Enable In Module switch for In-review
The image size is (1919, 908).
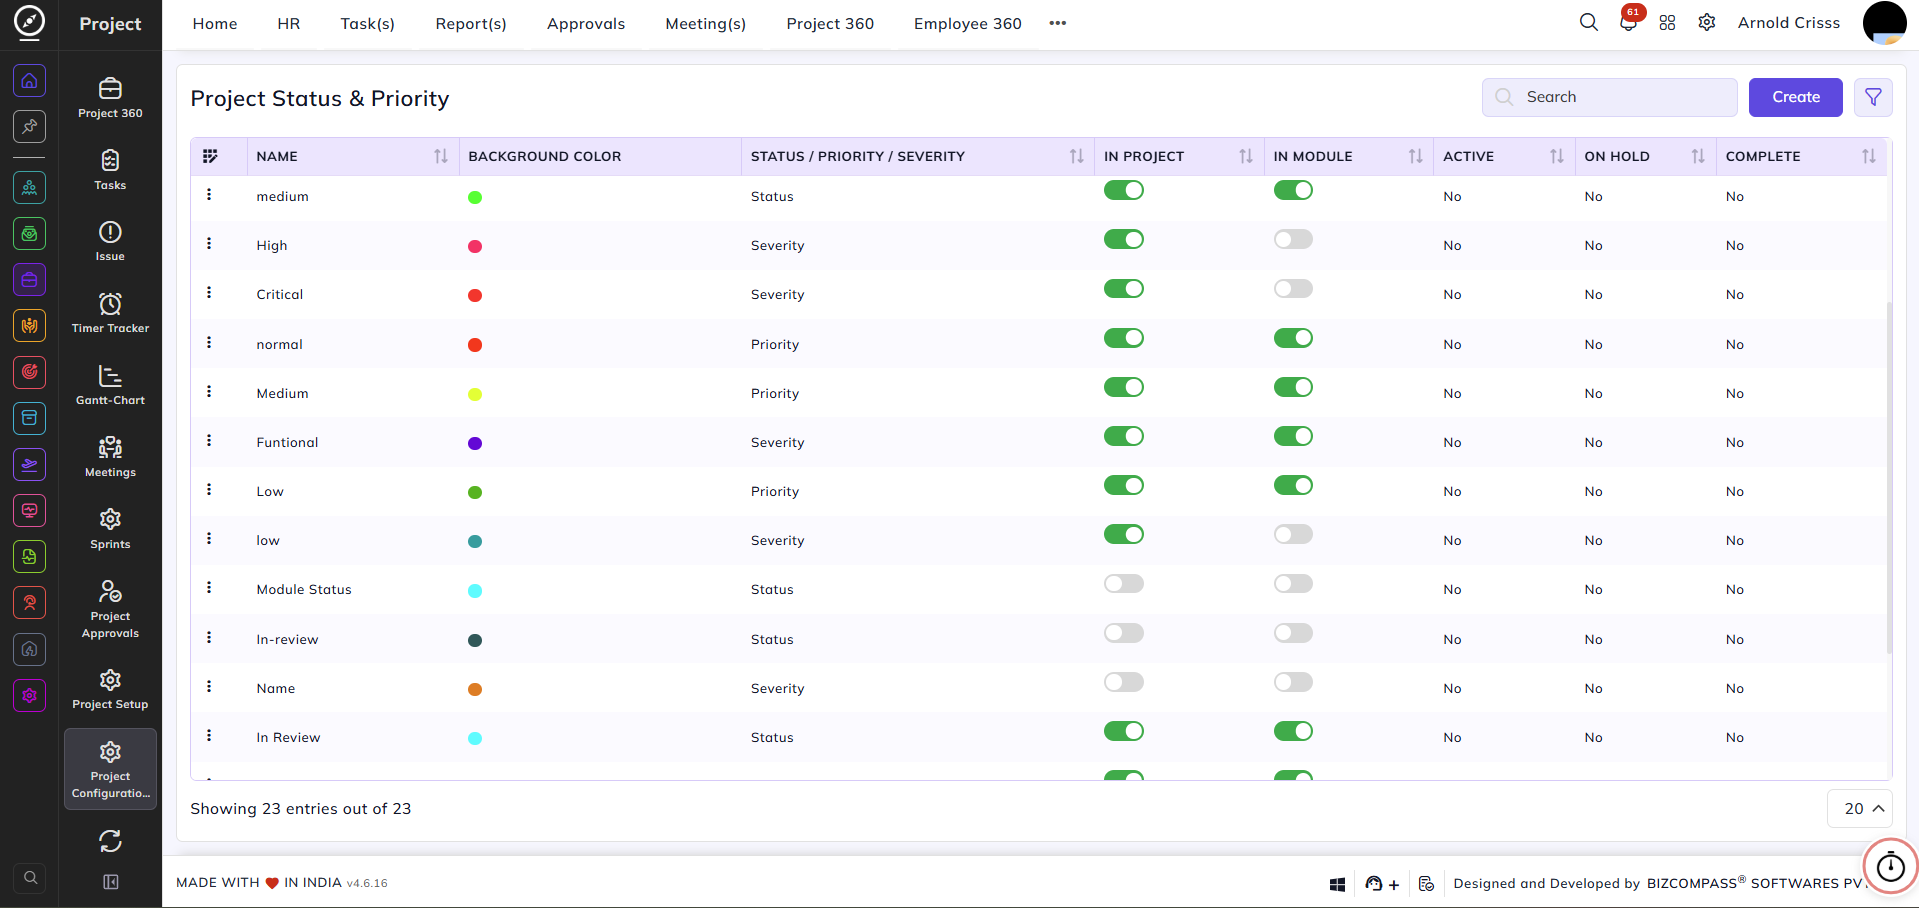click(1293, 633)
